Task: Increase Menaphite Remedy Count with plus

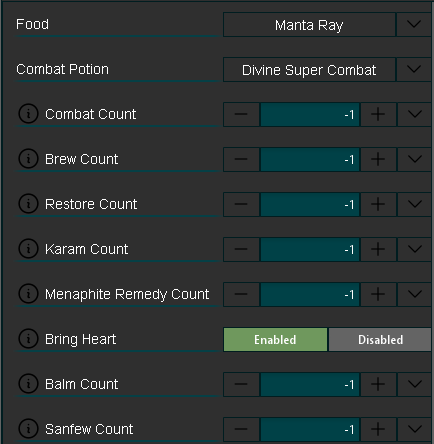Action: (x=378, y=294)
